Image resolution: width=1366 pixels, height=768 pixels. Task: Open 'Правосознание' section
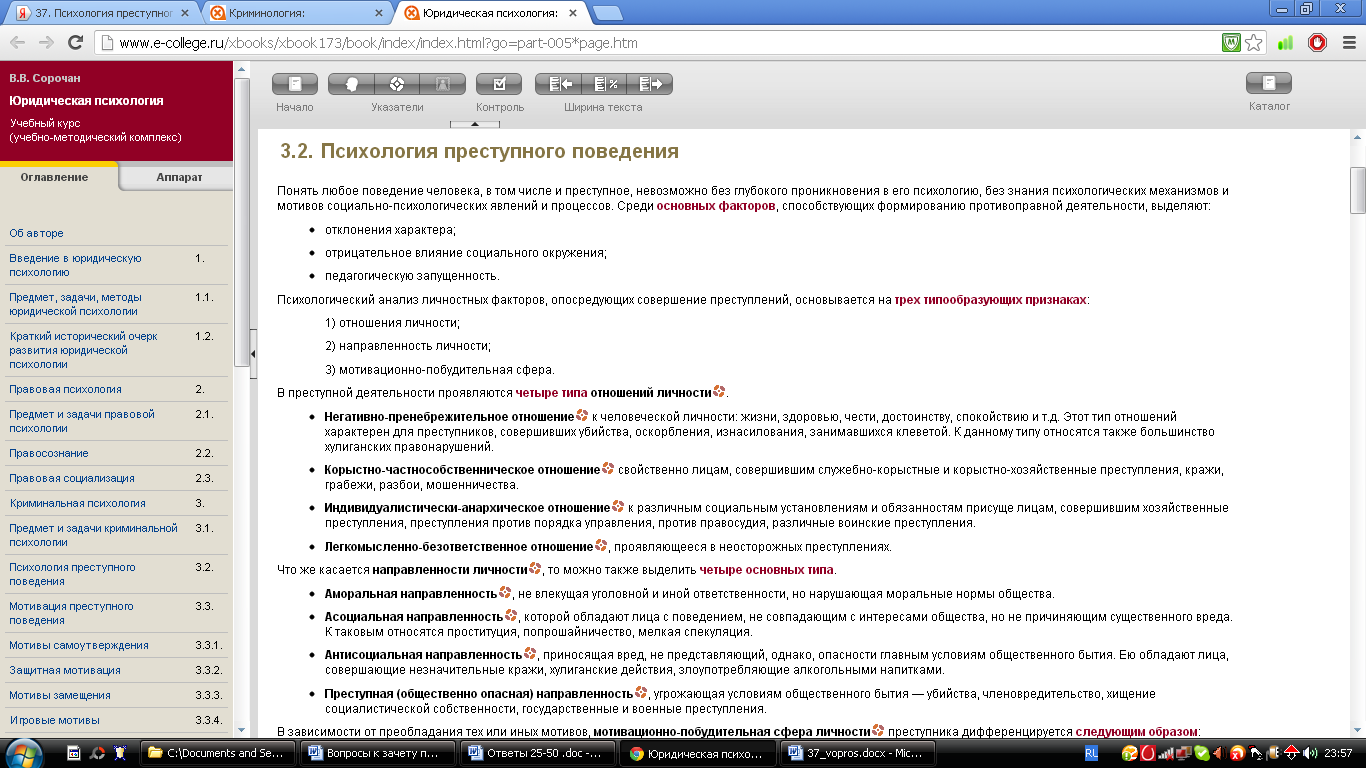pos(48,453)
